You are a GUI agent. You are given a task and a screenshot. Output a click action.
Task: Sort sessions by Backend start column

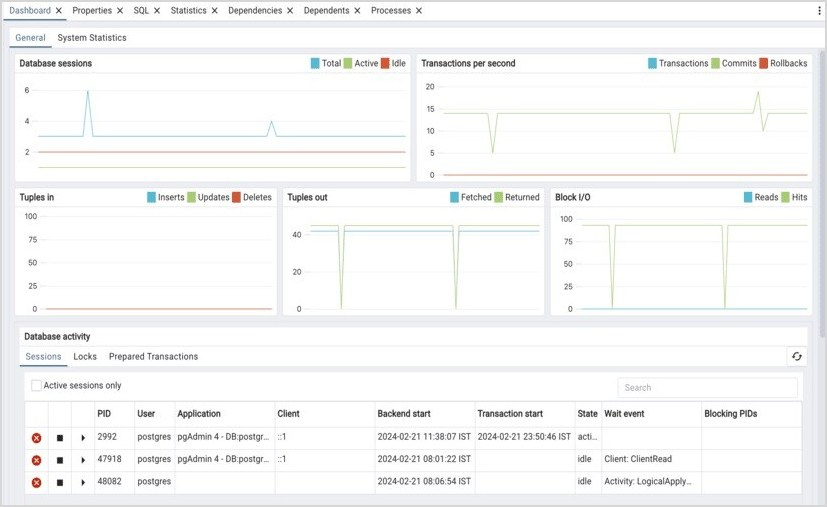(x=404, y=414)
